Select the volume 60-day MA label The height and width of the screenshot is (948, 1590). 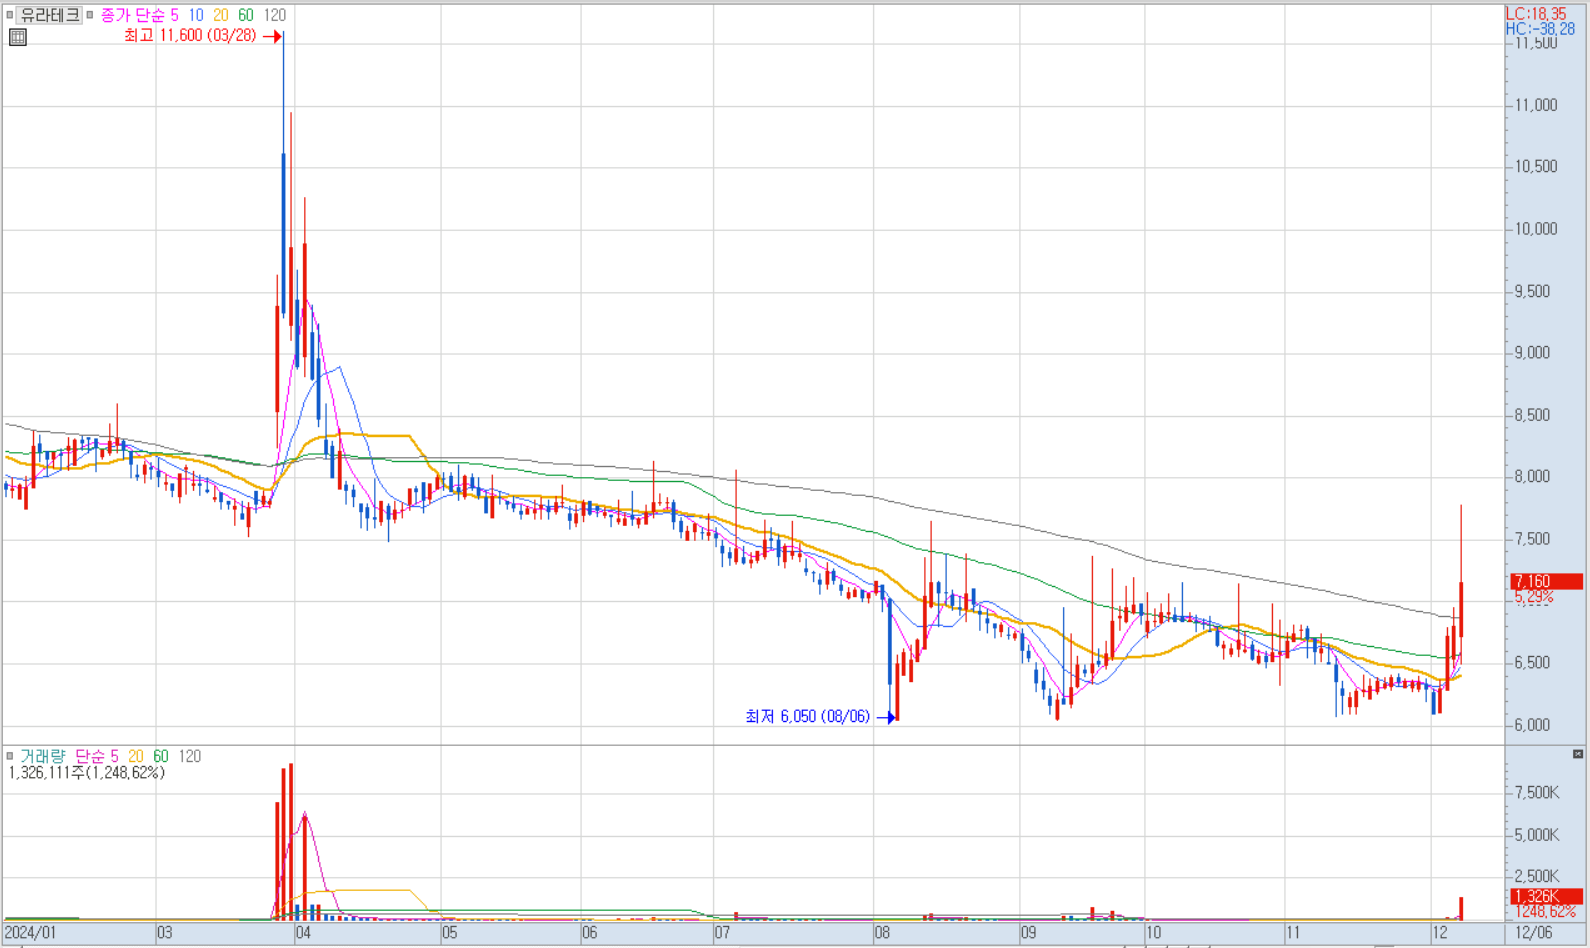[x=161, y=756]
